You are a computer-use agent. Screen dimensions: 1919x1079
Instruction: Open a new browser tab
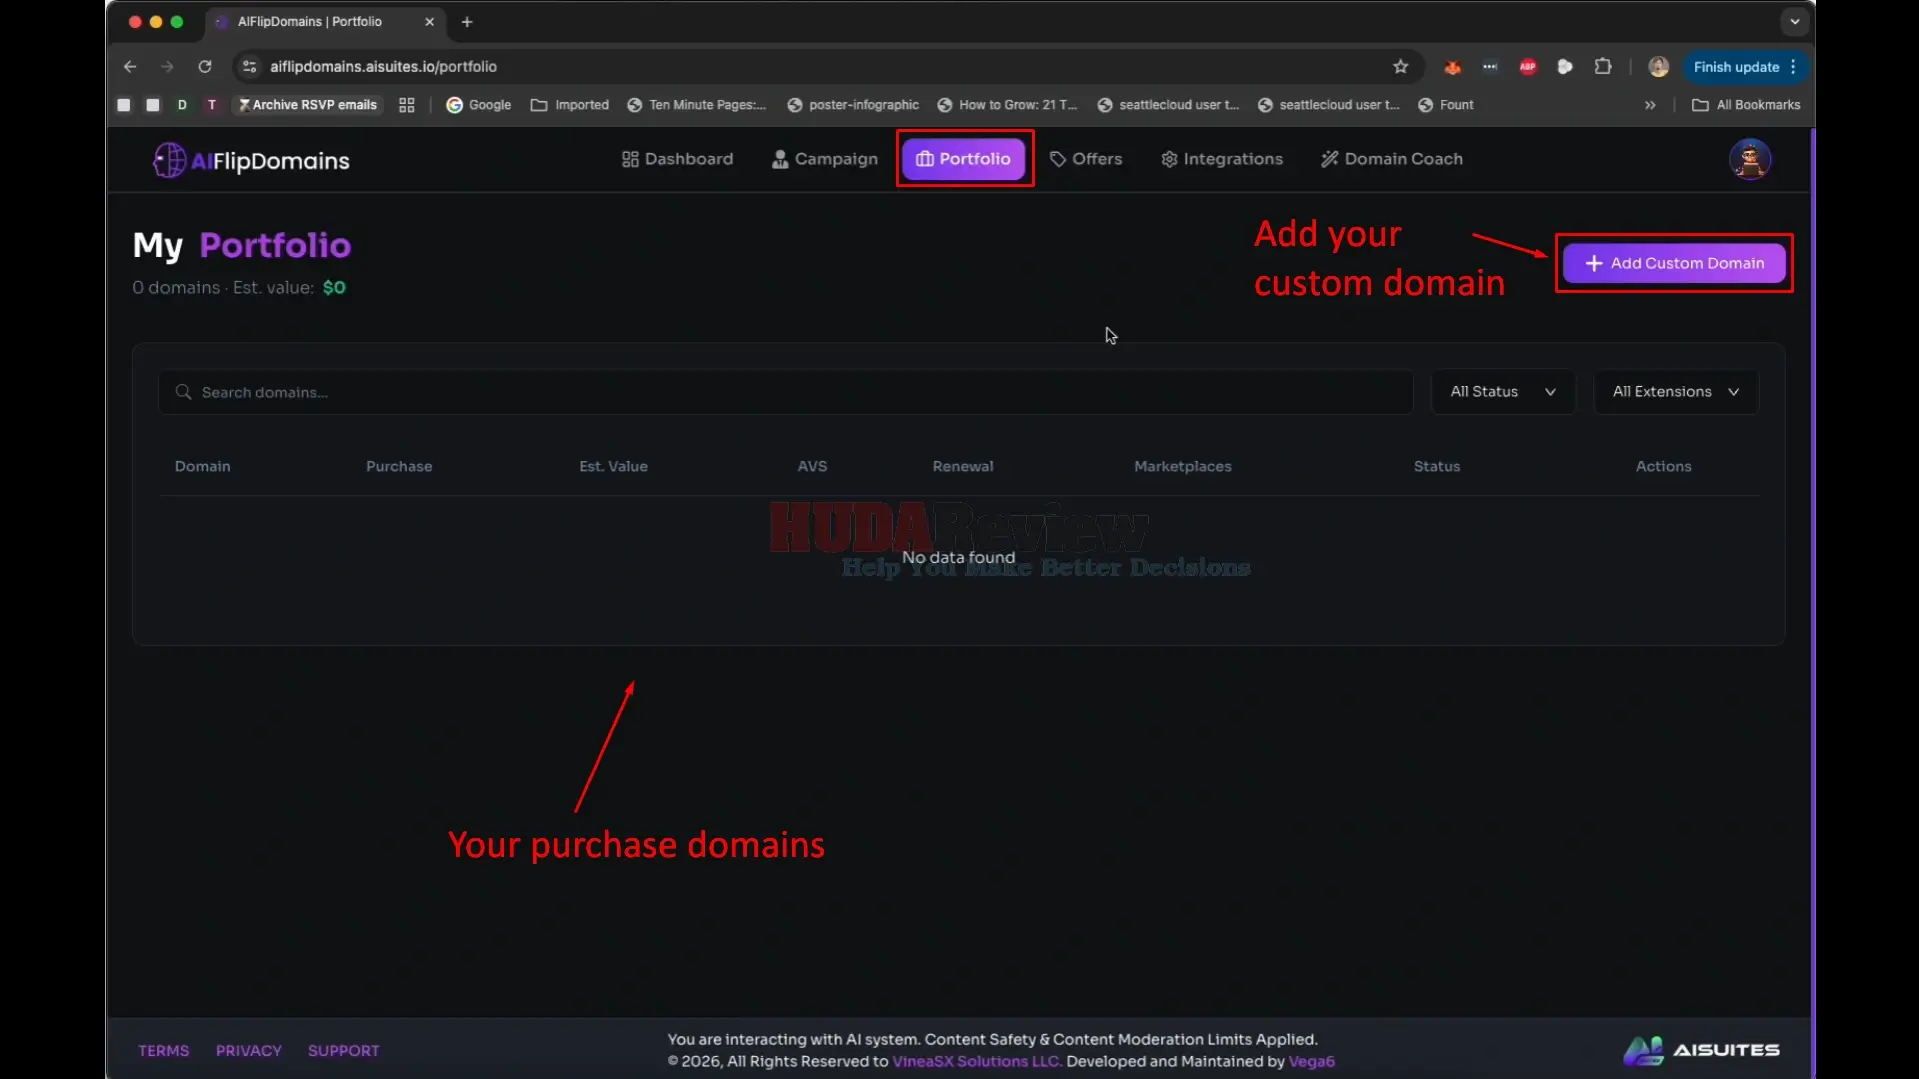click(467, 22)
